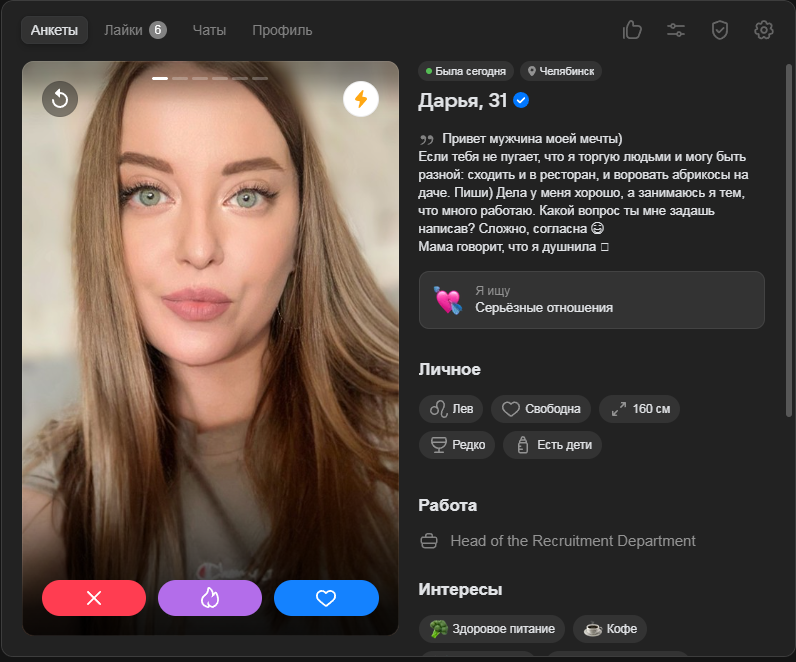Click the Здоровое питание interest chip
Image resolution: width=796 pixels, height=662 pixels.
click(x=492, y=629)
